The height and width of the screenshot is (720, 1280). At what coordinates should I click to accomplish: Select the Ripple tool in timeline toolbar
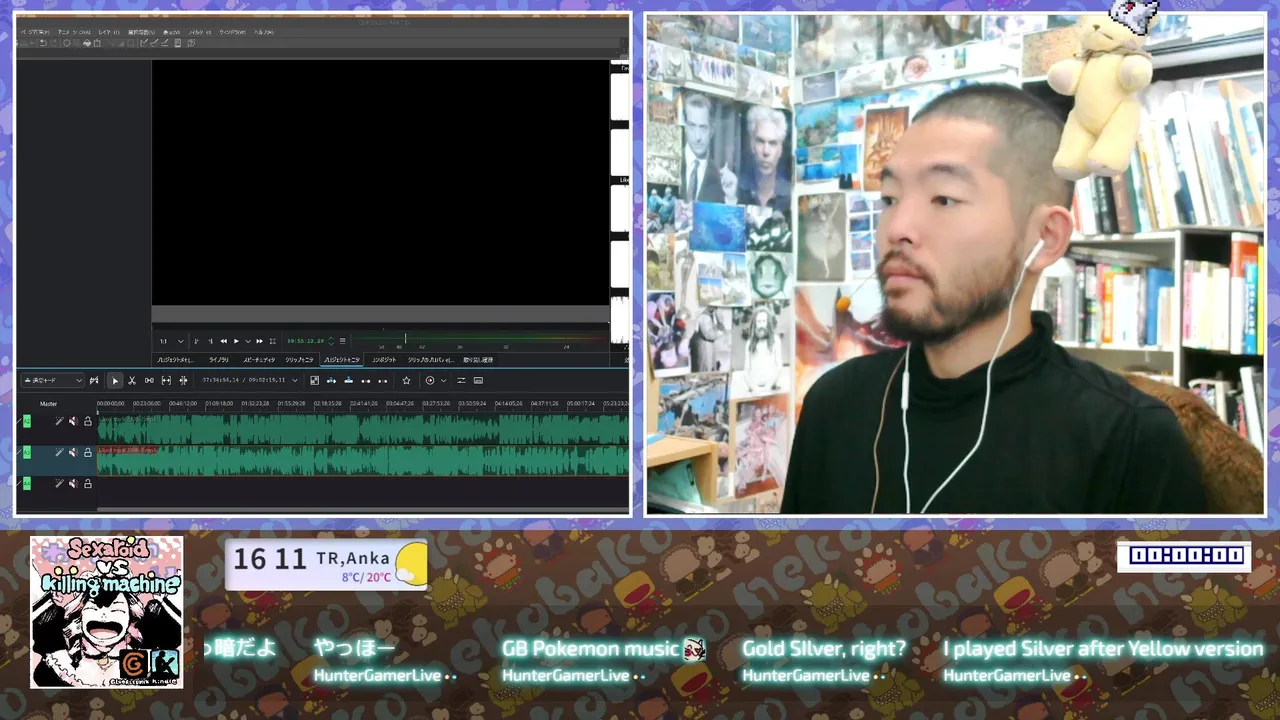pyautogui.click(x=183, y=381)
